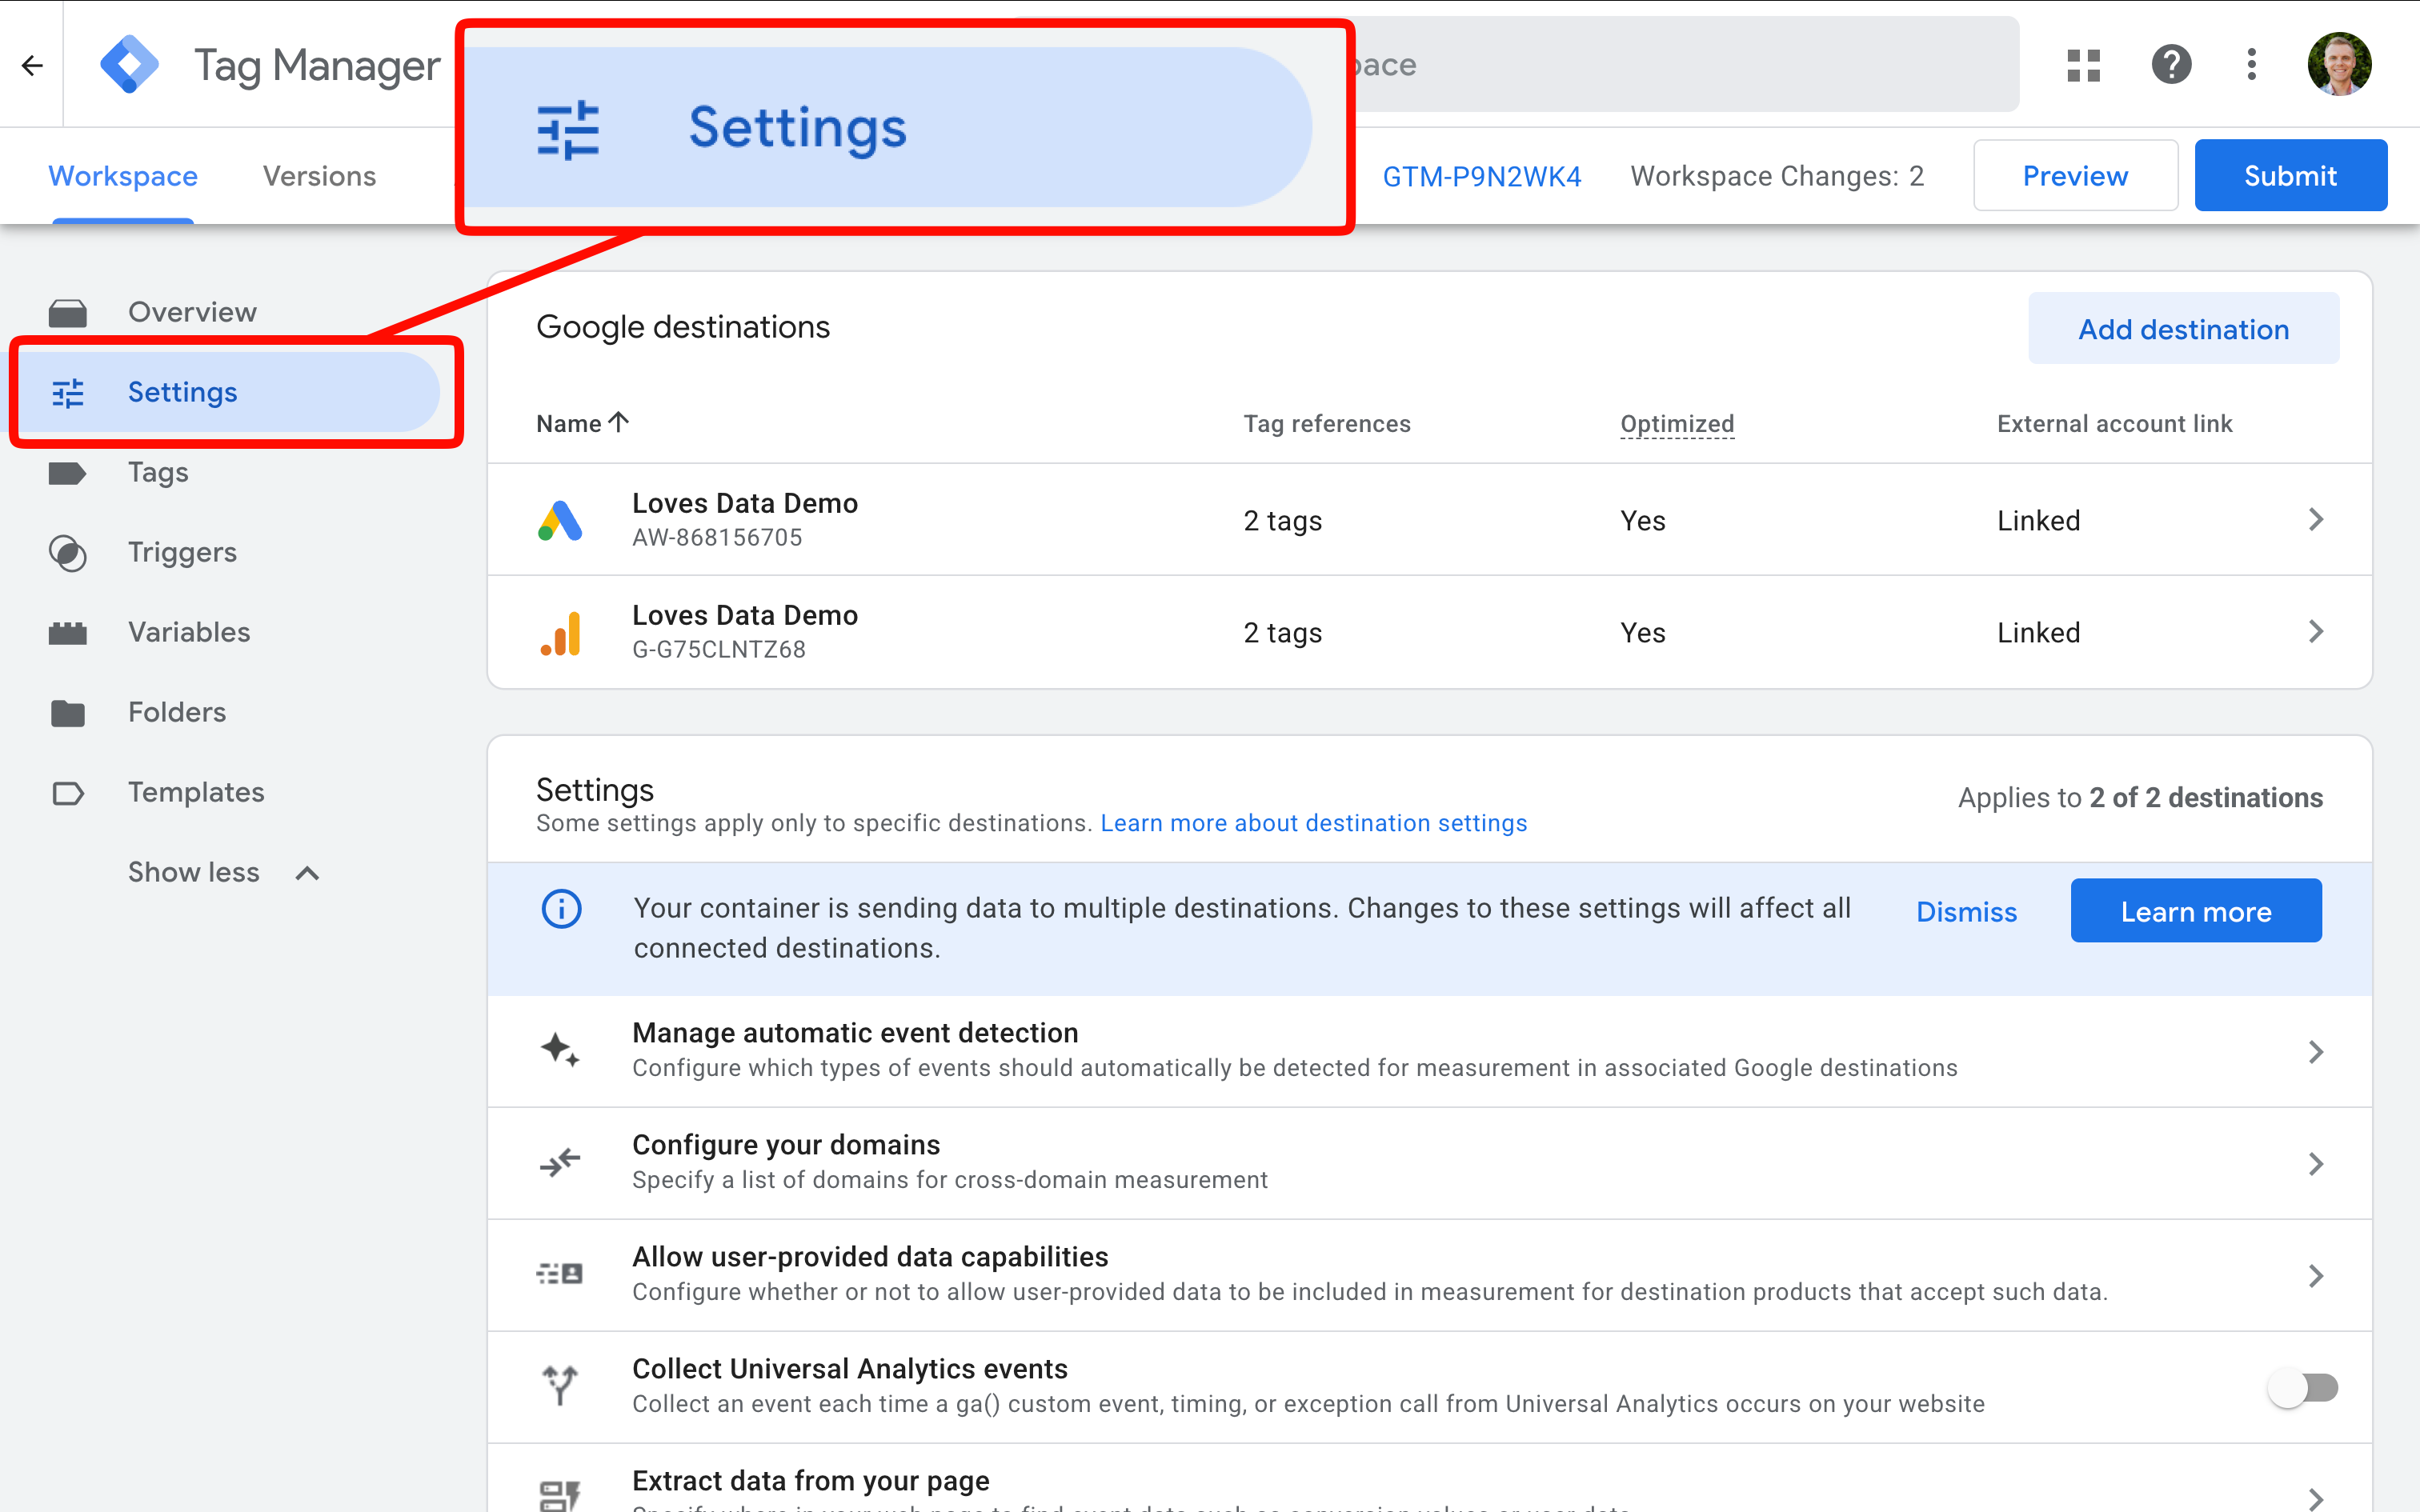Click the blue Submit button
This screenshot has width=2420, height=1512.
[x=2290, y=176]
